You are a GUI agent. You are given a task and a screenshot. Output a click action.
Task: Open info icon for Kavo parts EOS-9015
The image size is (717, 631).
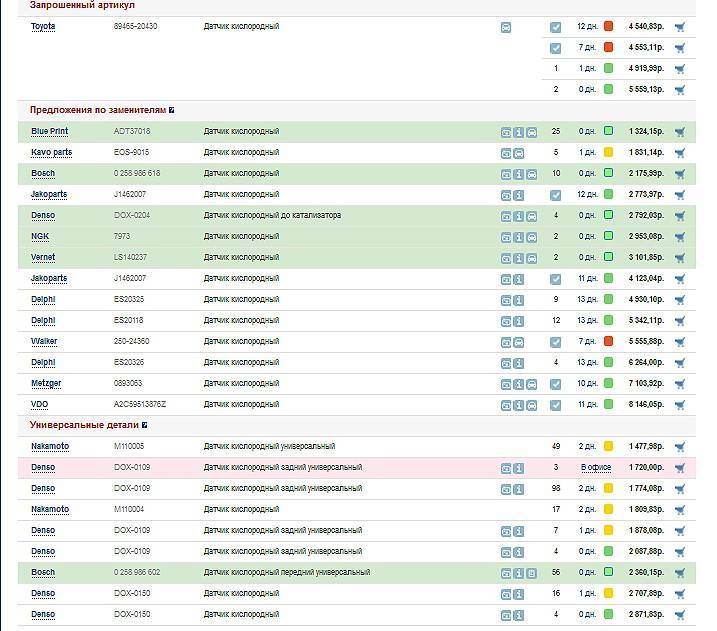point(519,153)
